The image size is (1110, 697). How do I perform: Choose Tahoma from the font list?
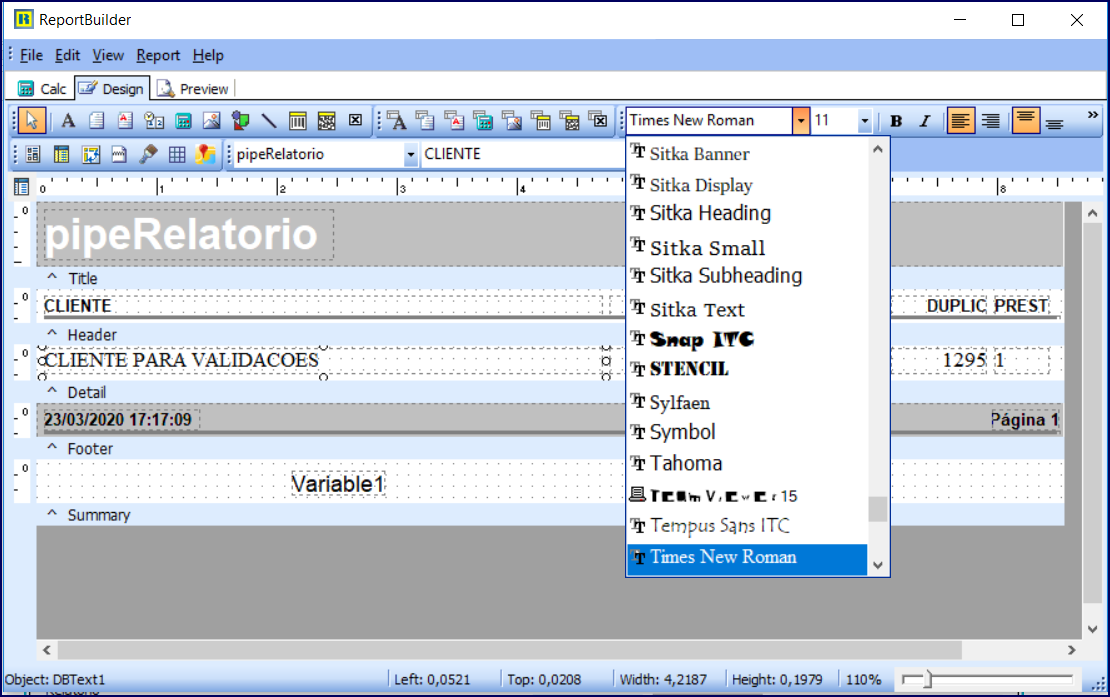click(747, 463)
